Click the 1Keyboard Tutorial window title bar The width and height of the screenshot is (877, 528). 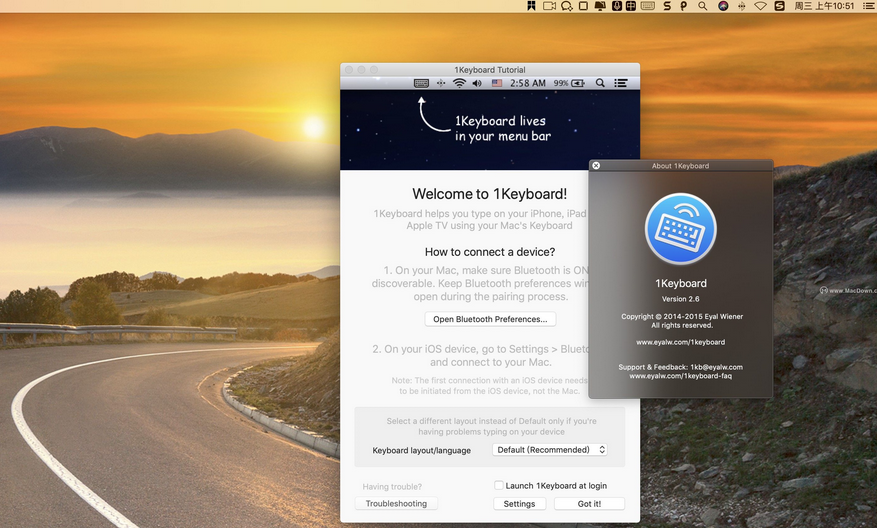pos(490,70)
